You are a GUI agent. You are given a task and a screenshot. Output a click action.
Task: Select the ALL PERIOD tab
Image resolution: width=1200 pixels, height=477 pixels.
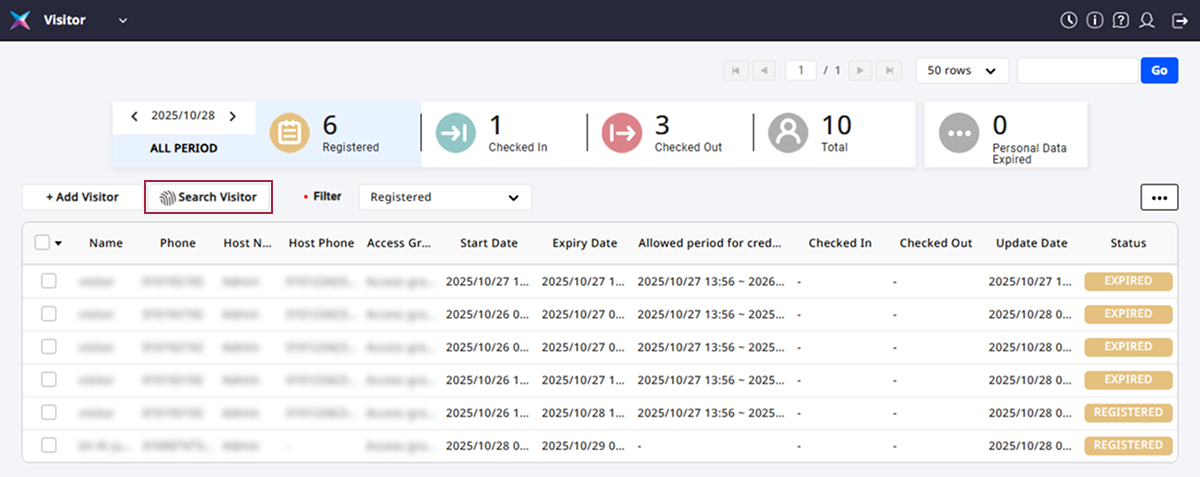pos(184,148)
